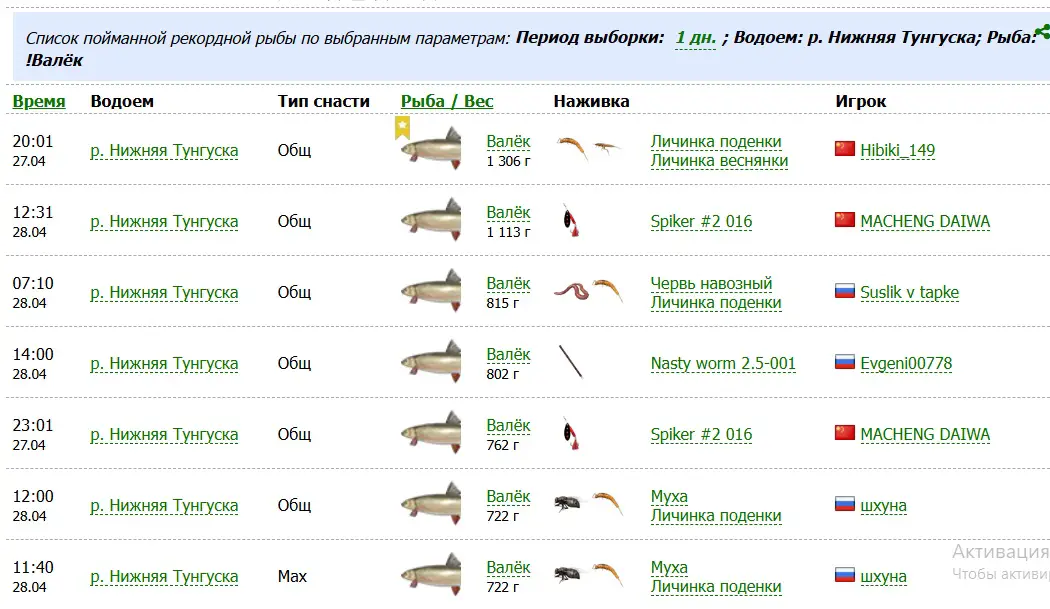Click the Nasty worm lure icon

tap(571, 362)
